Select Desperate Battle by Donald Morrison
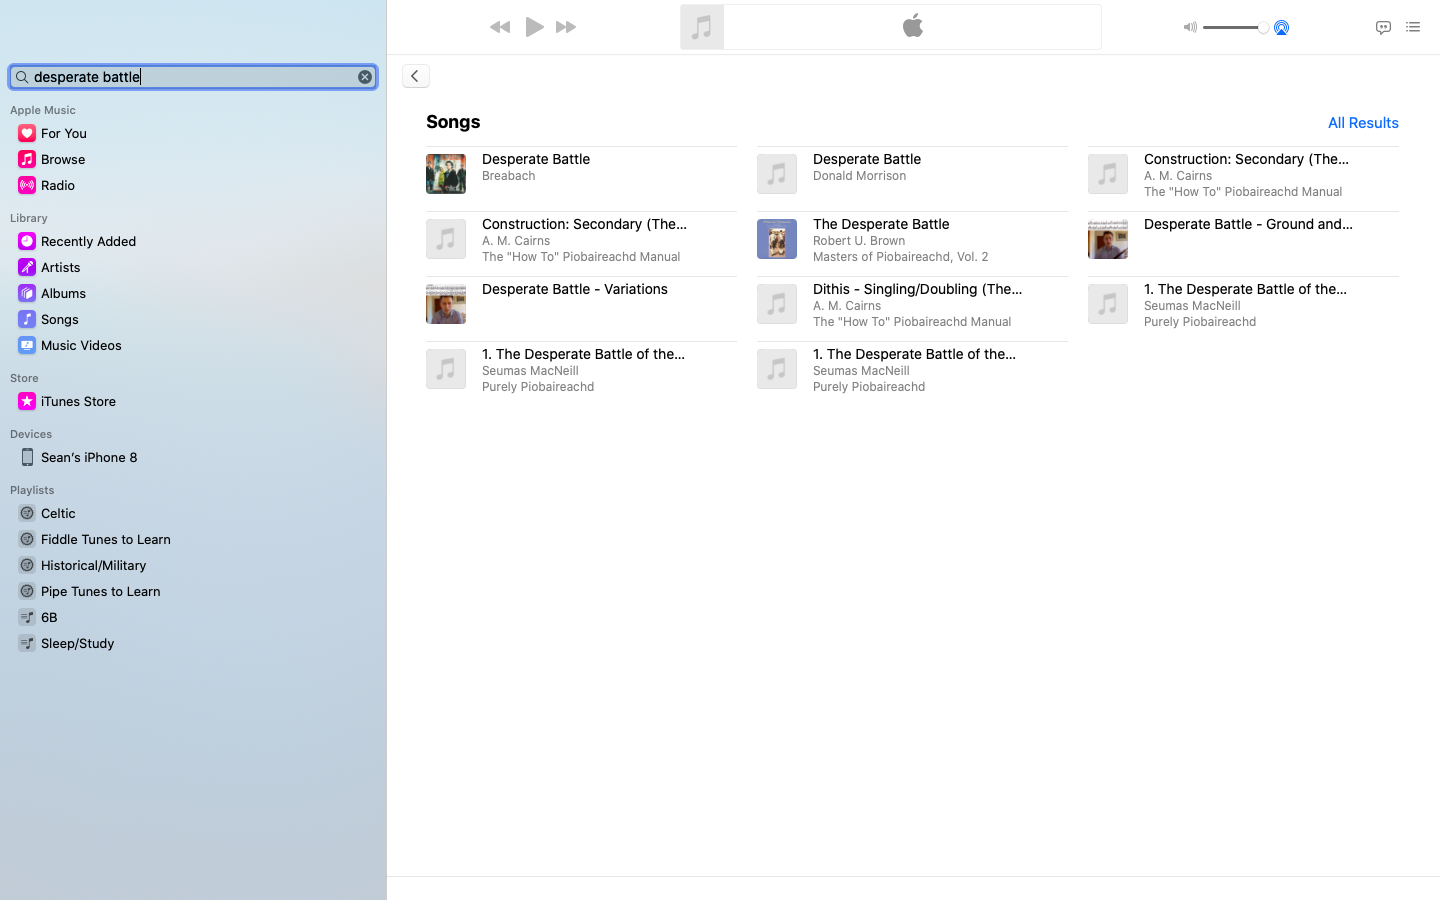Image resolution: width=1440 pixels, height=900 pixels. click(912, 174)
